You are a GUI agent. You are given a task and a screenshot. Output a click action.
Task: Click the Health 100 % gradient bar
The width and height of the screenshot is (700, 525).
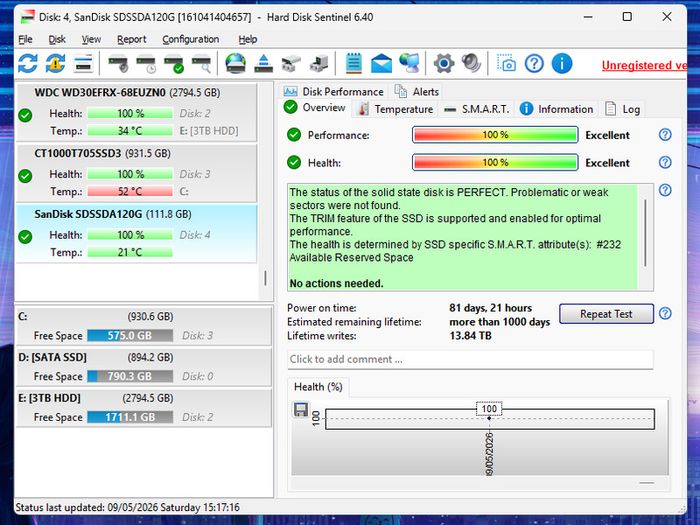pos(495,162)
